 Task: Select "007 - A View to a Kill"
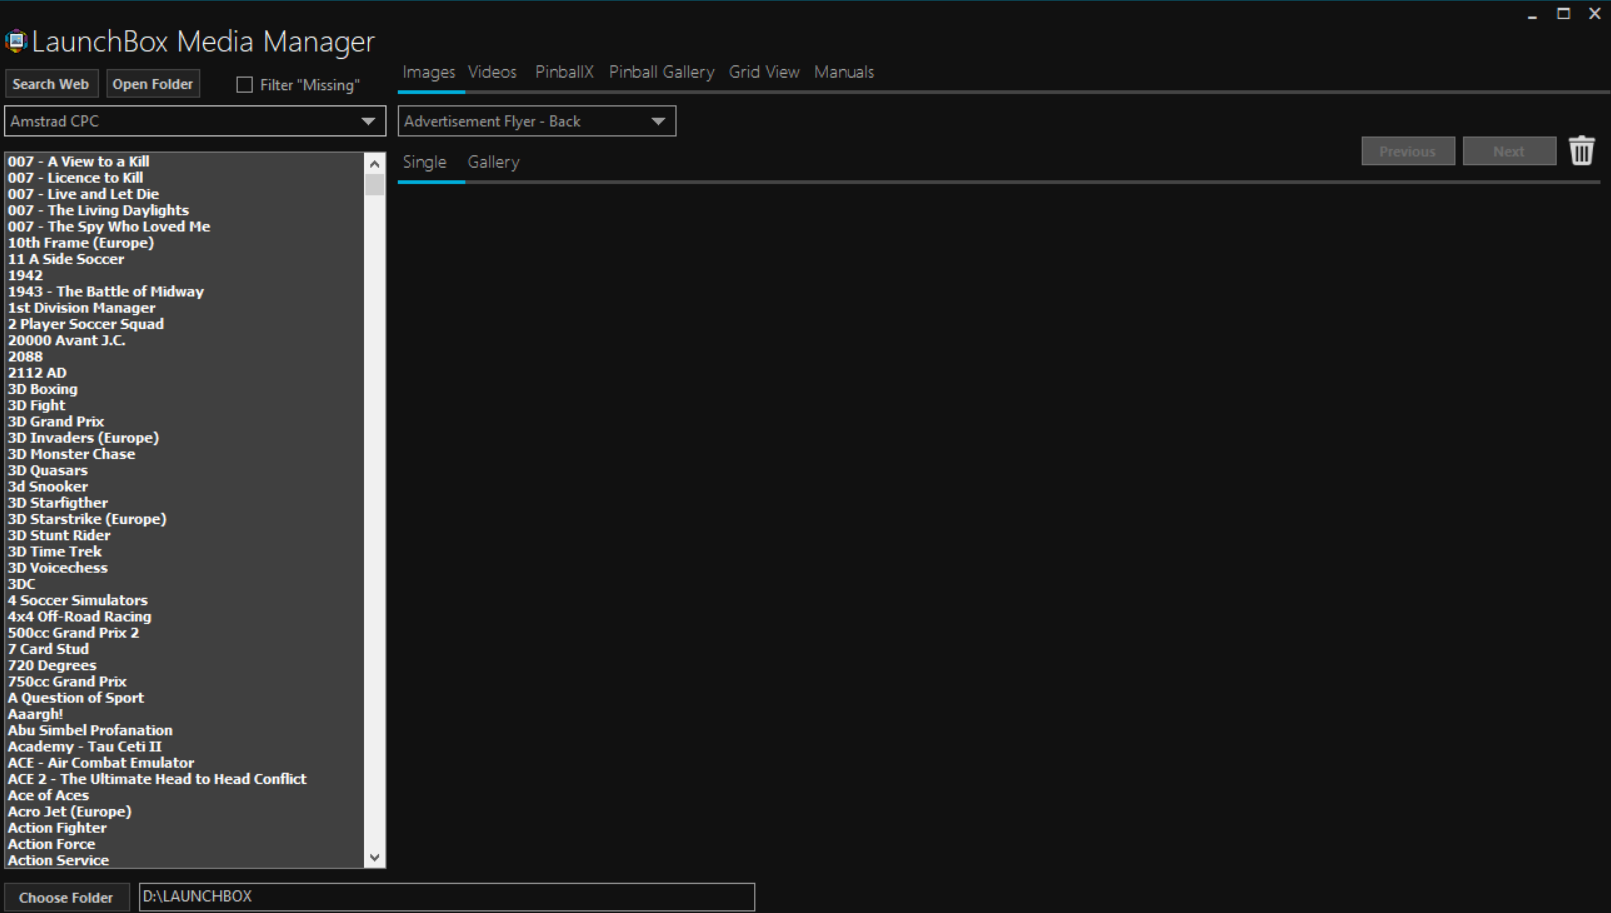click(x=79, y=161)
